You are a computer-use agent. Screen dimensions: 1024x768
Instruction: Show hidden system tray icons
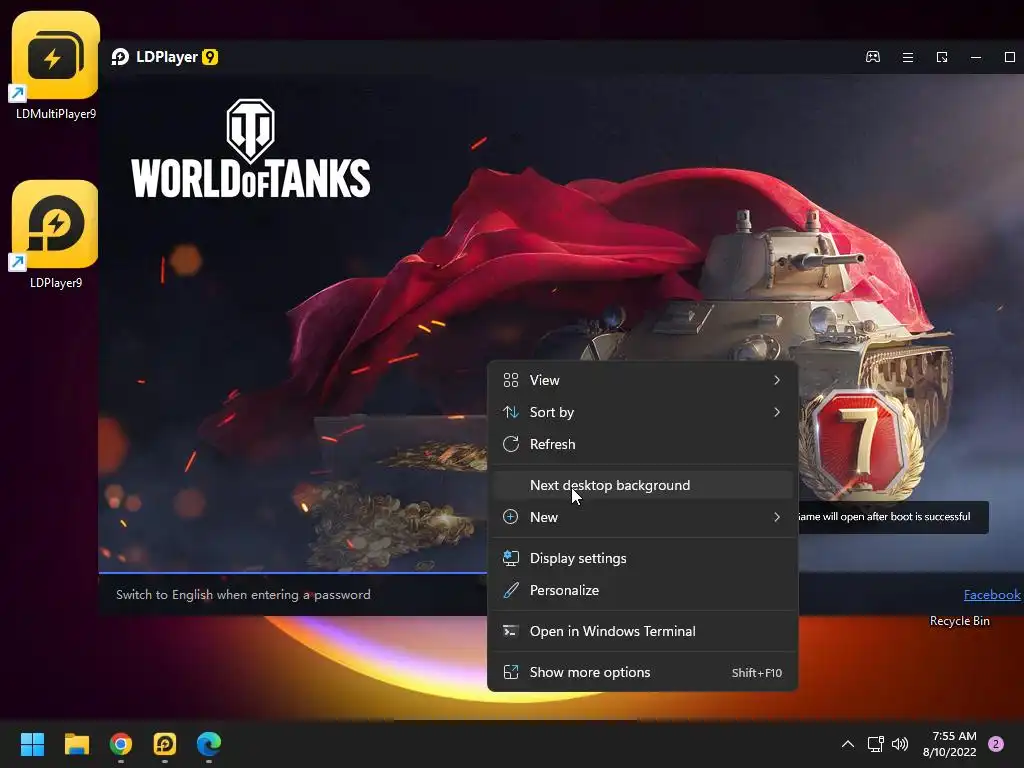click(x=848, y=744)
